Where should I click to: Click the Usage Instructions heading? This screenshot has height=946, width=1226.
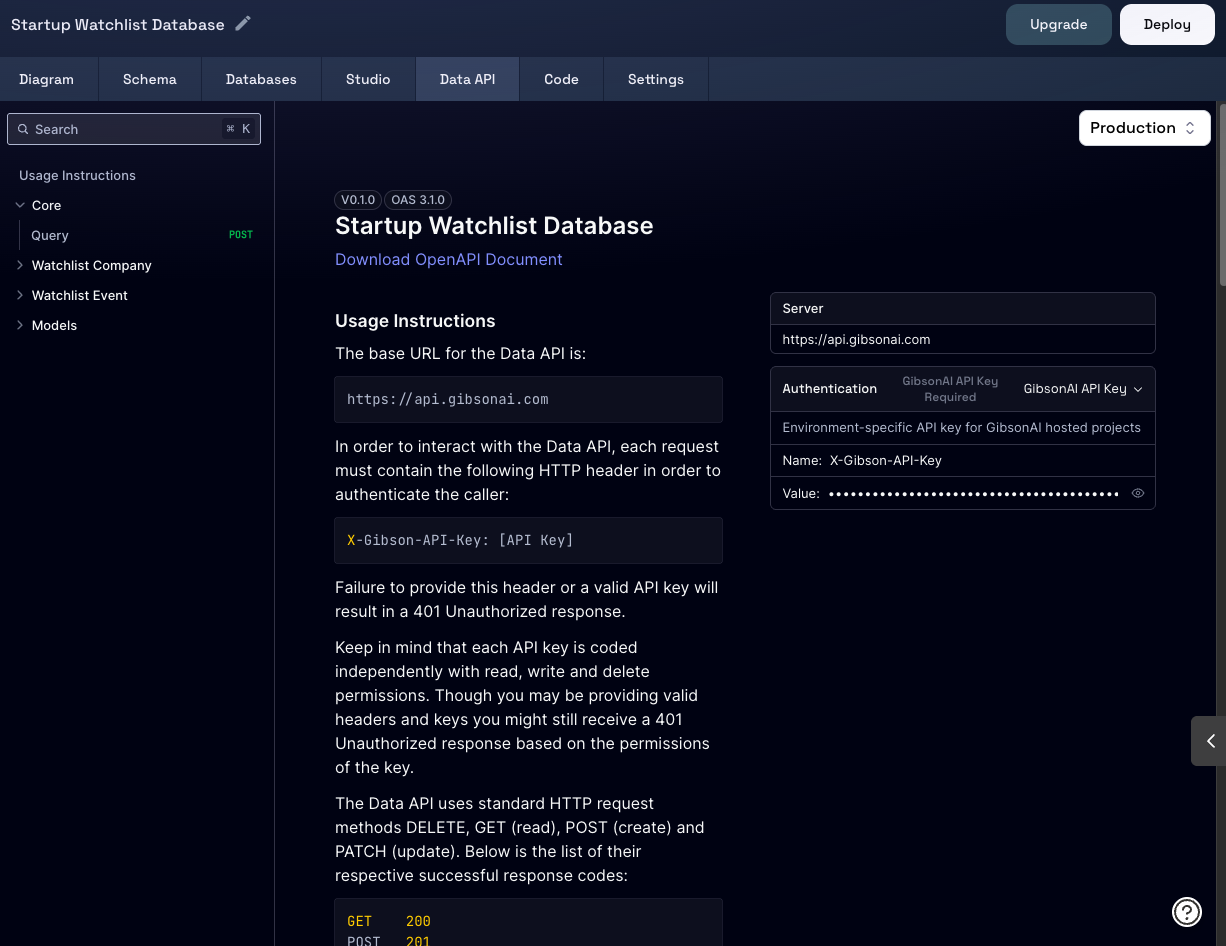415,321
